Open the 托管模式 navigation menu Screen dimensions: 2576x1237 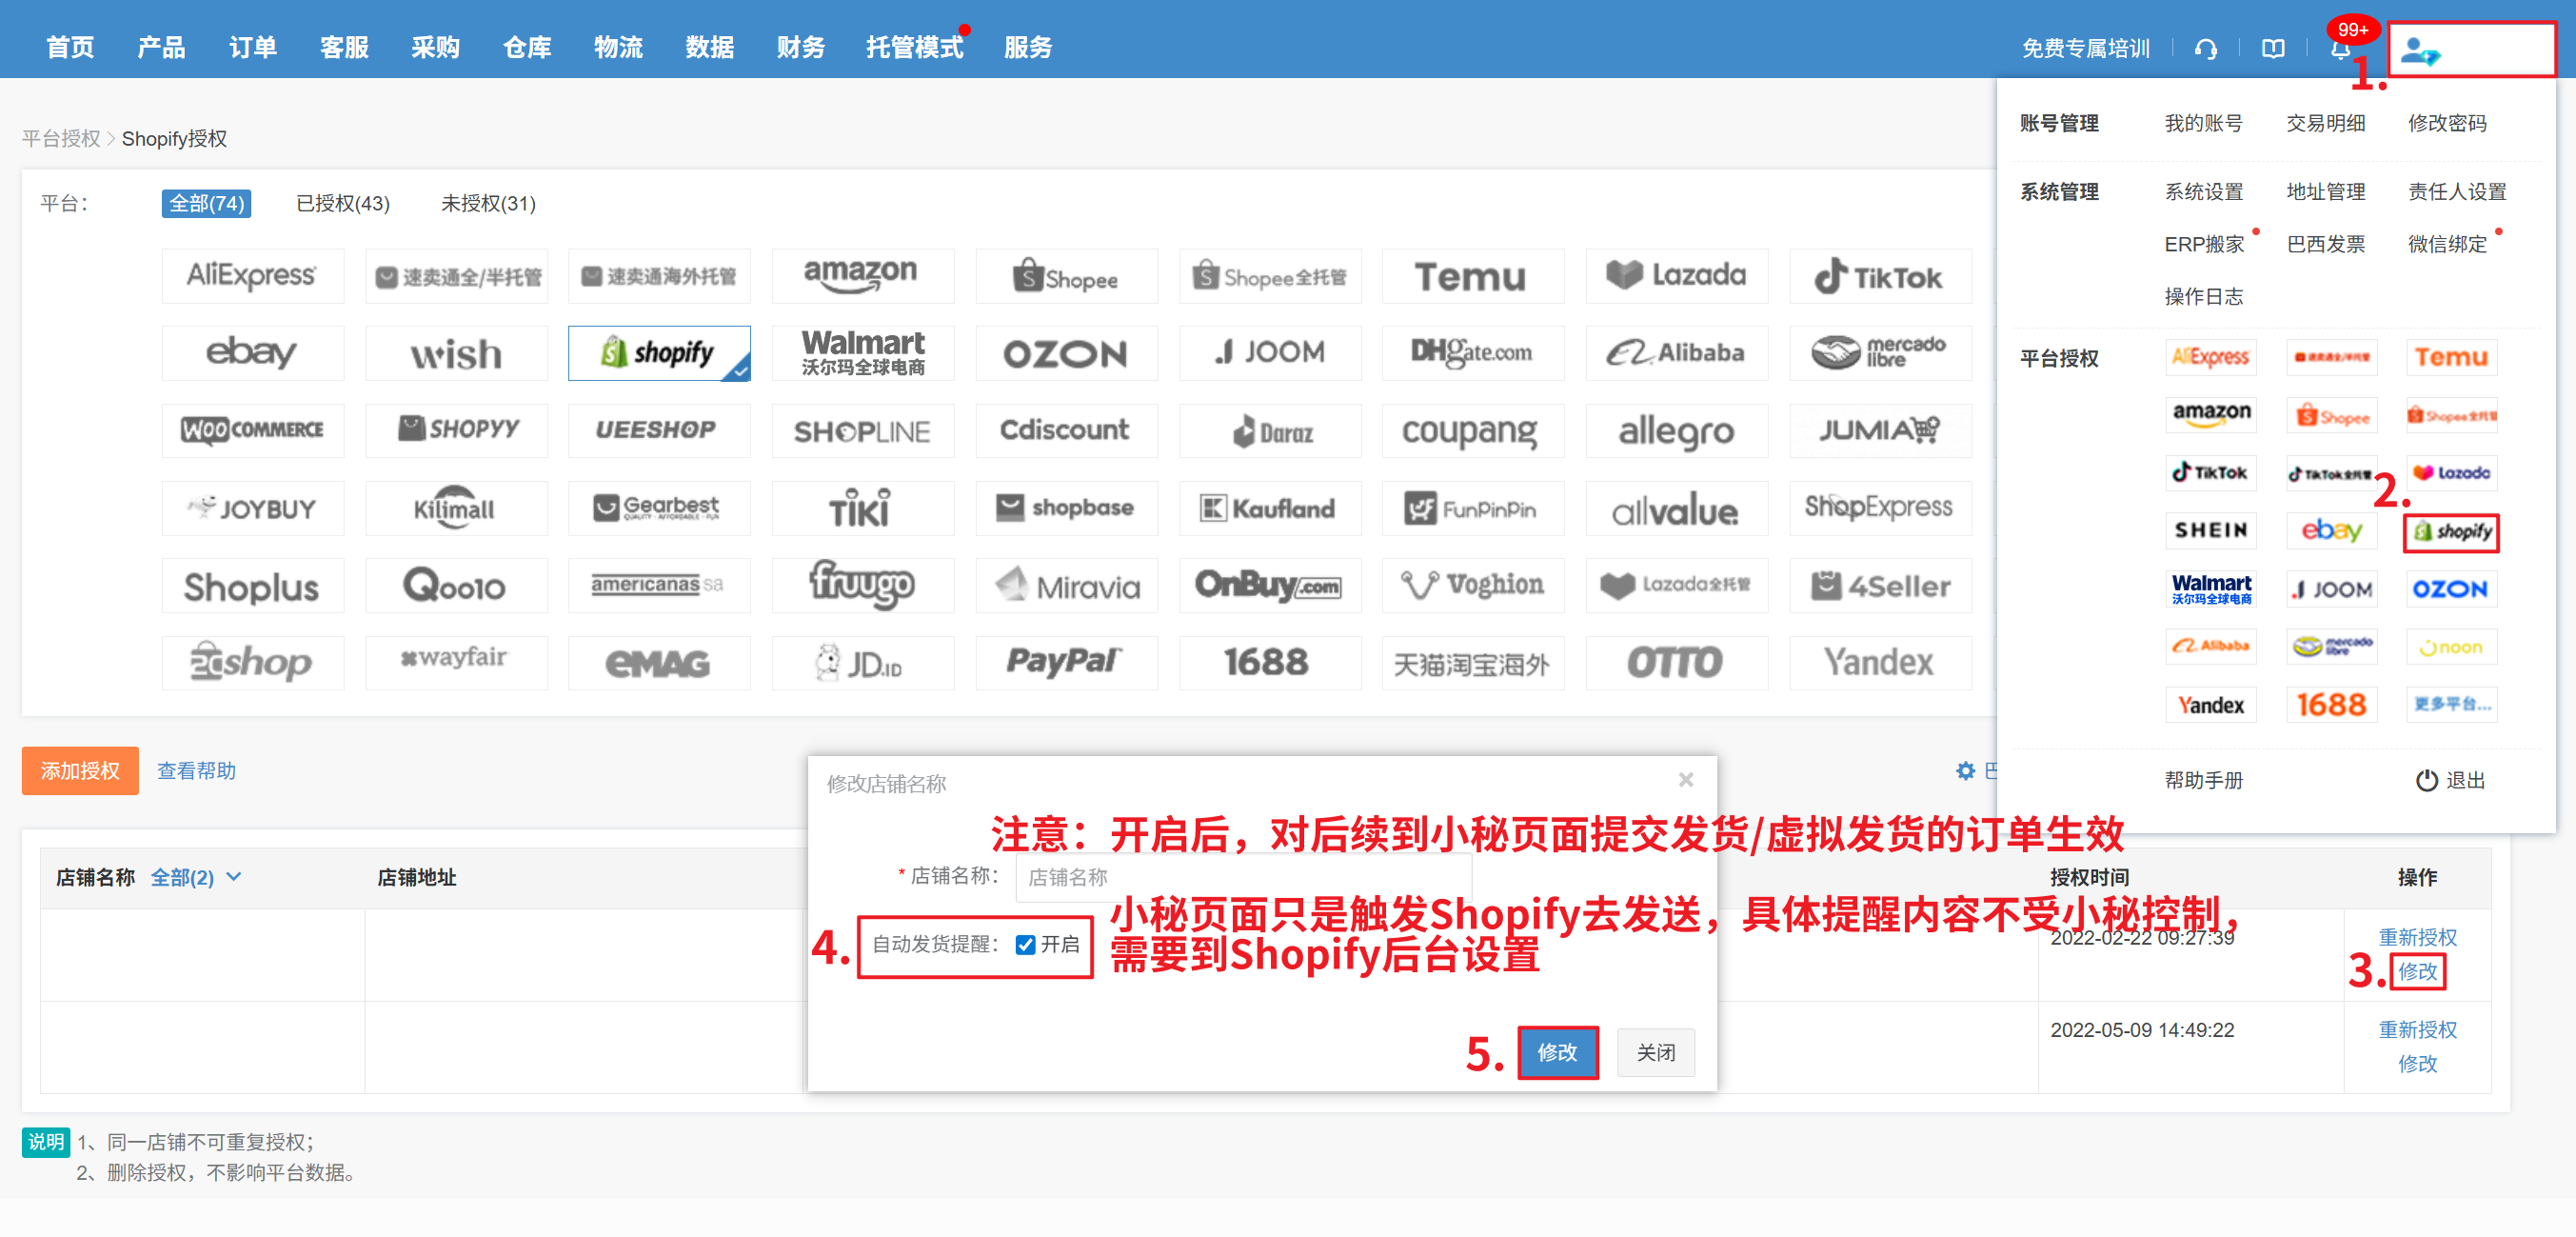point(914,47)
